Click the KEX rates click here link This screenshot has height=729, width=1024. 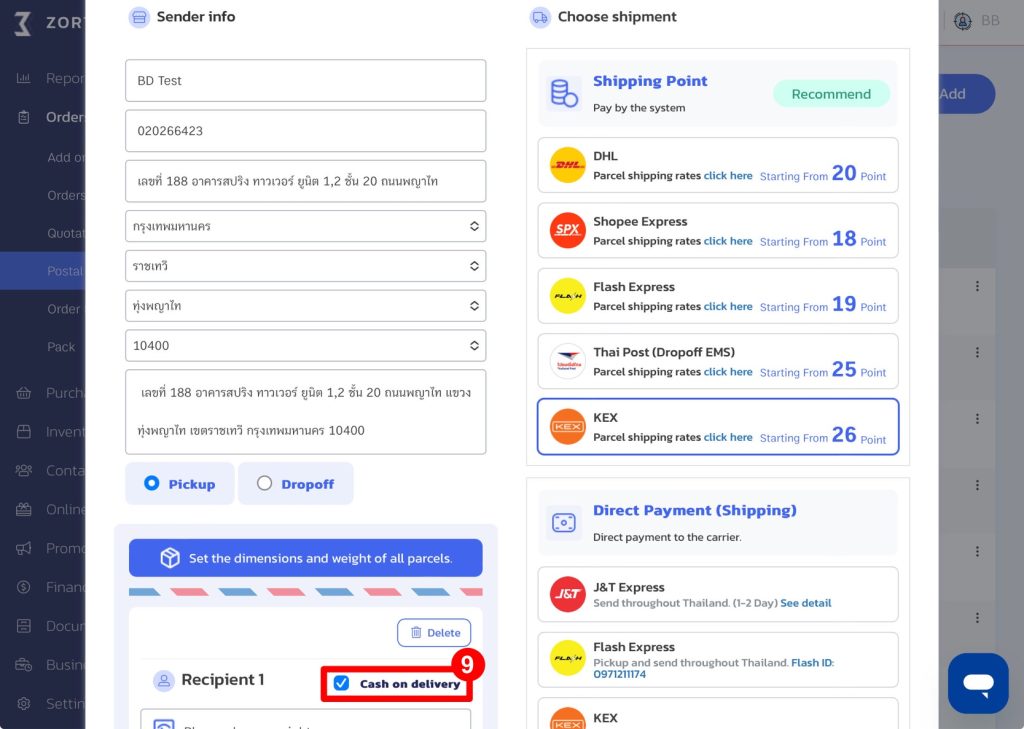tap(728, 437)
